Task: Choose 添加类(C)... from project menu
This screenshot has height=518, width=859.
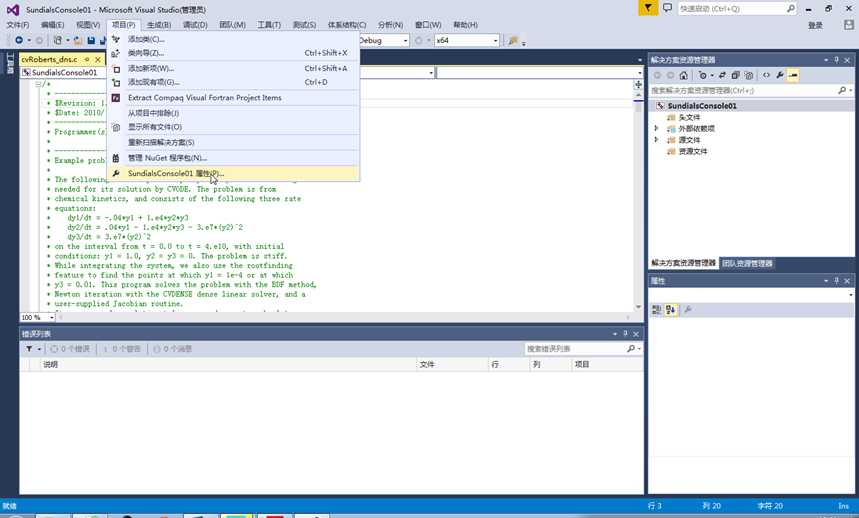Action: click(x=233, y=39)
